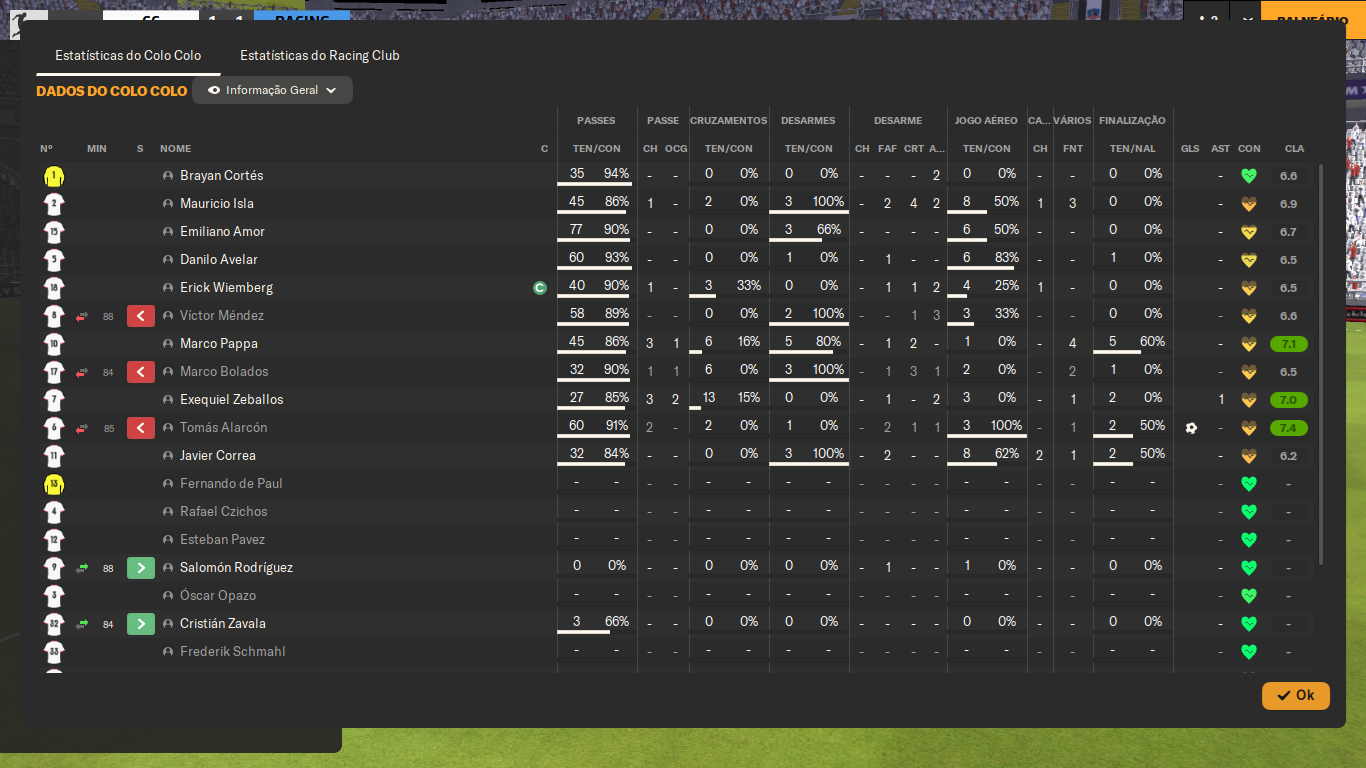
Task: Open Salomón Rodríguez's name link
Action: (237, 568)
